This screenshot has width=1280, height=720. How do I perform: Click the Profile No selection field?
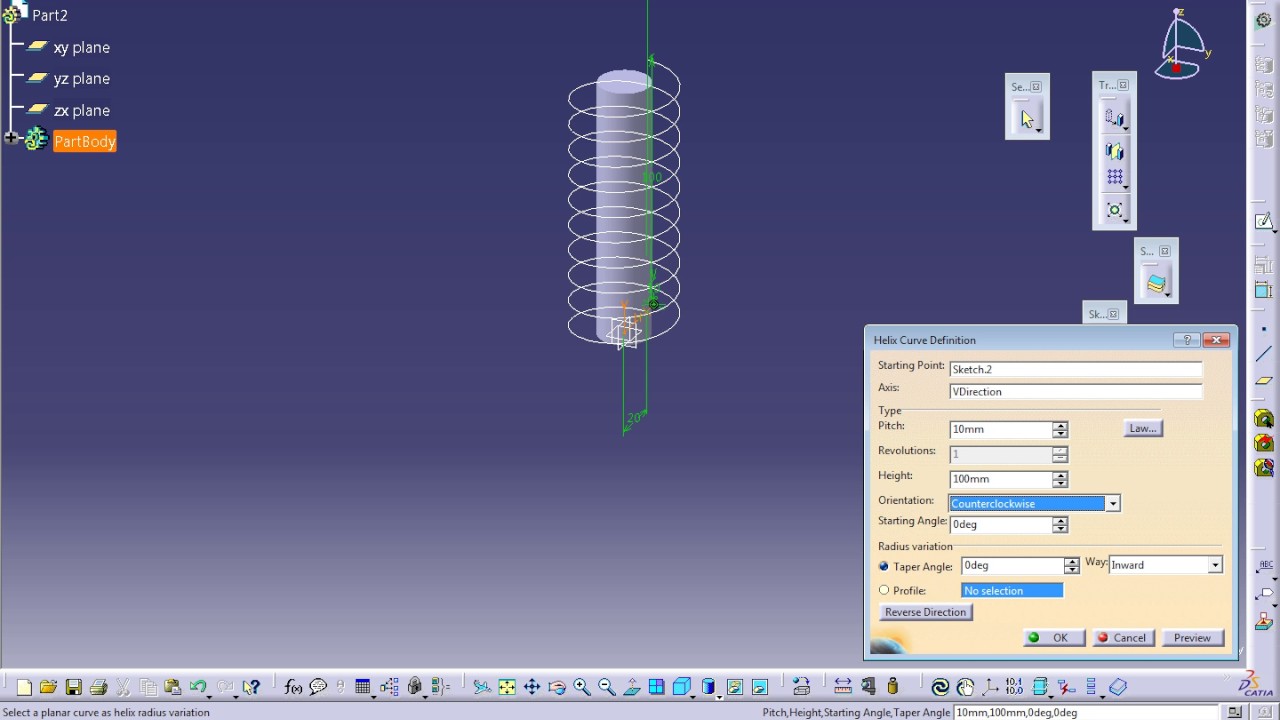click(x=1012, y=590)
